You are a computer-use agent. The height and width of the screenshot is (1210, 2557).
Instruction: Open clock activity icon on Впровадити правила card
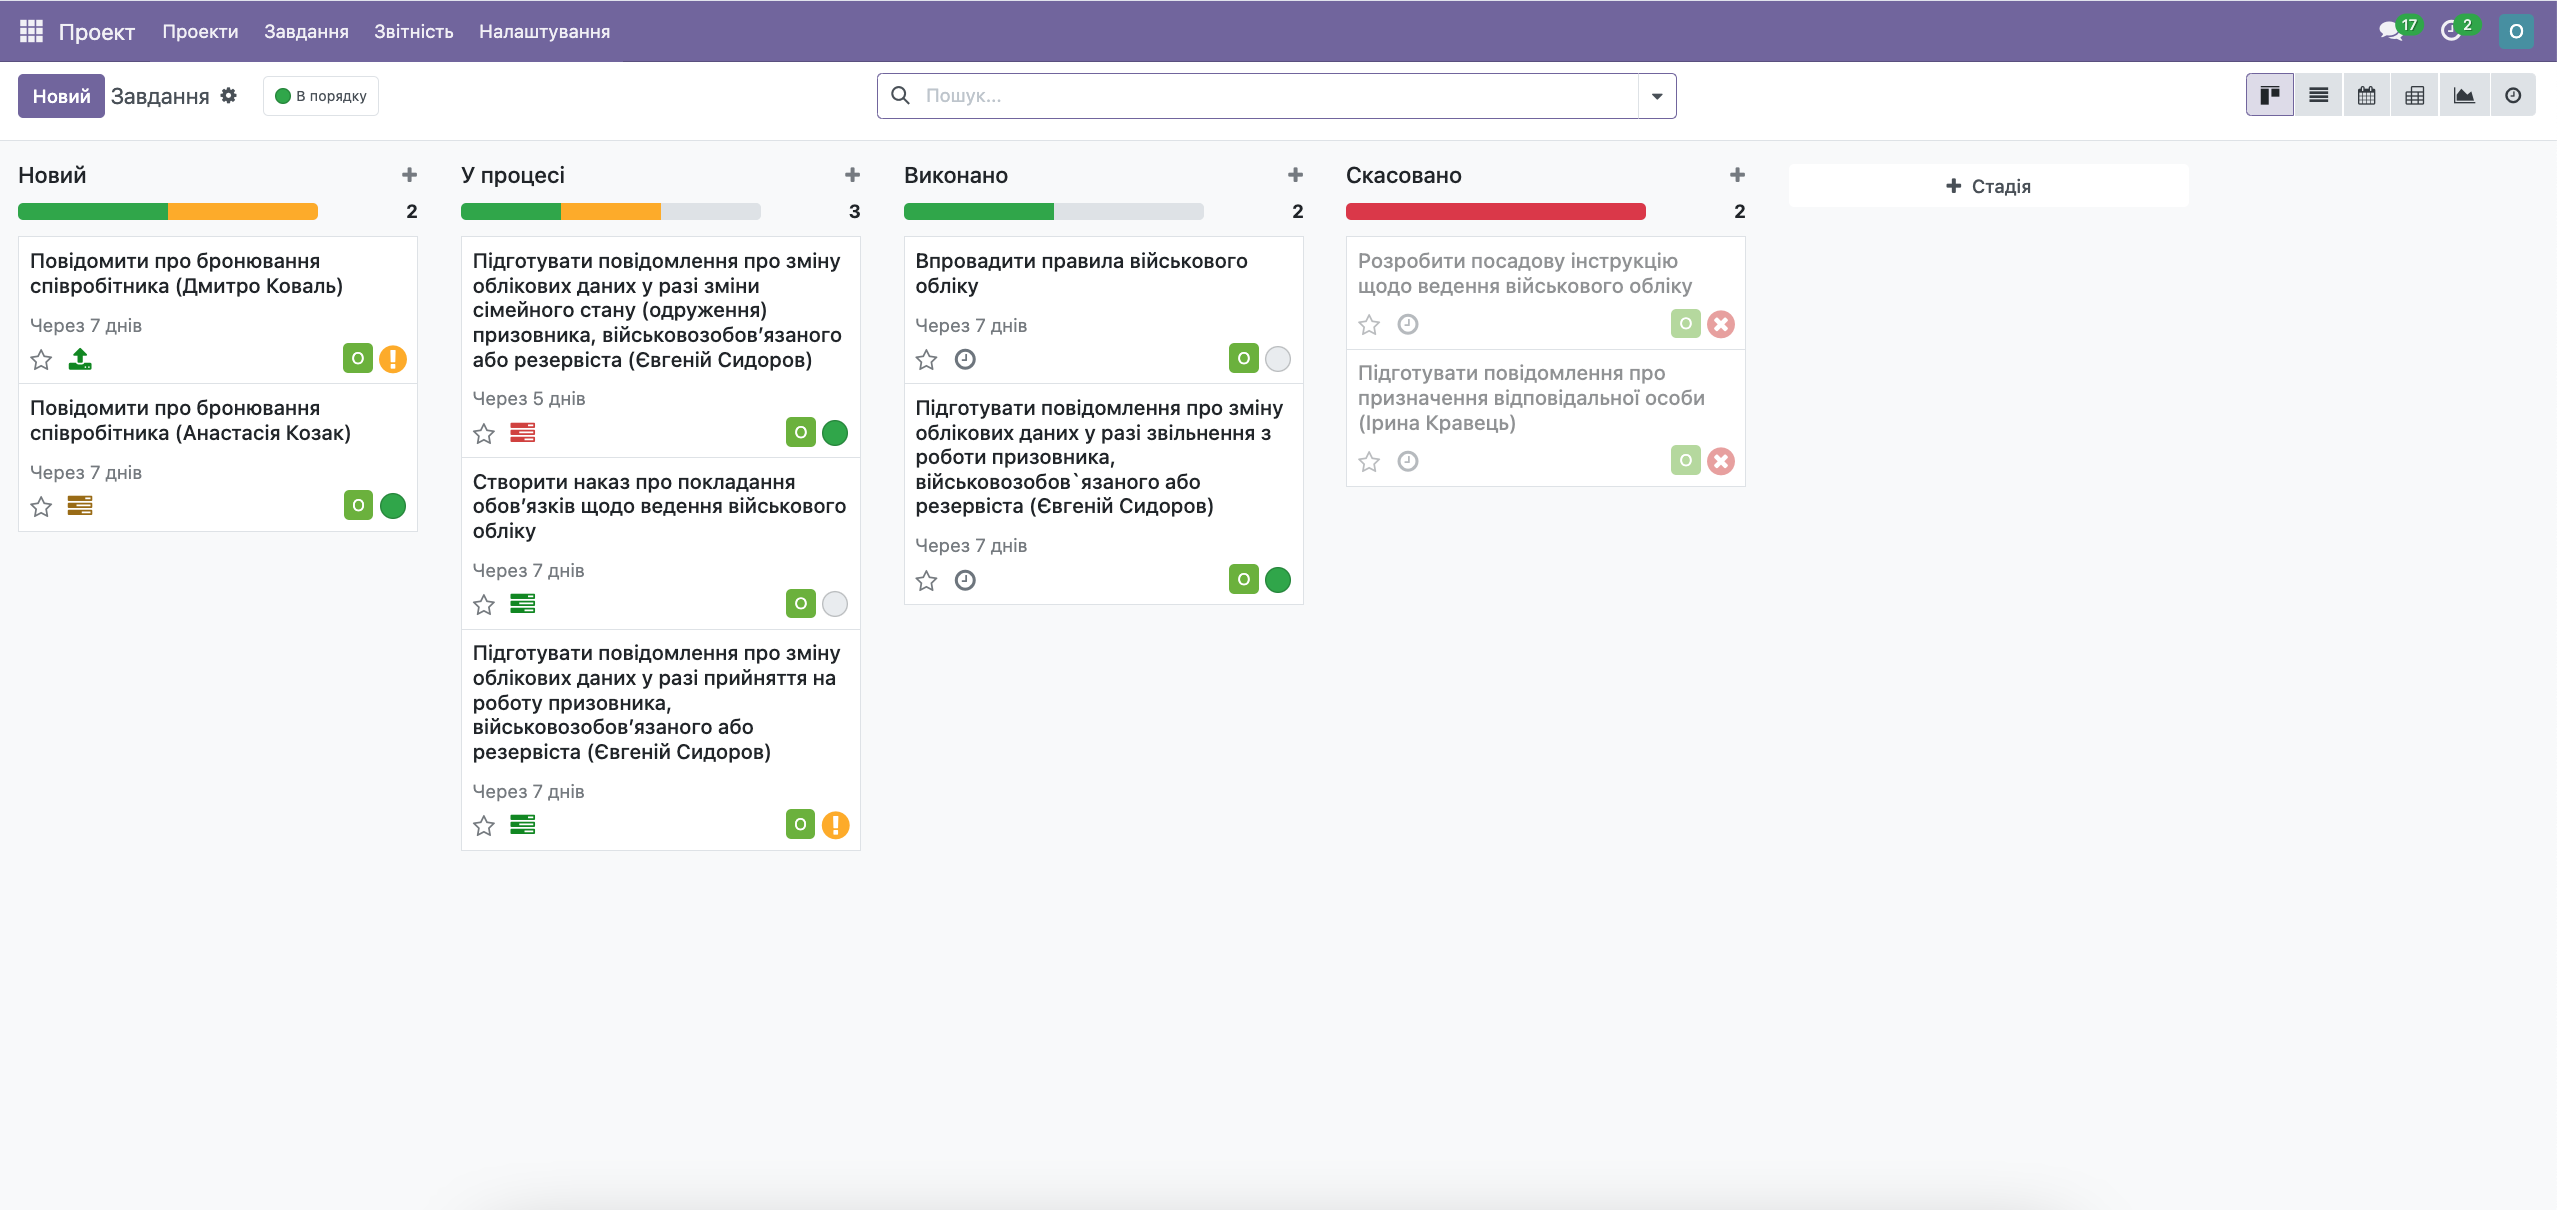[965, 359]
